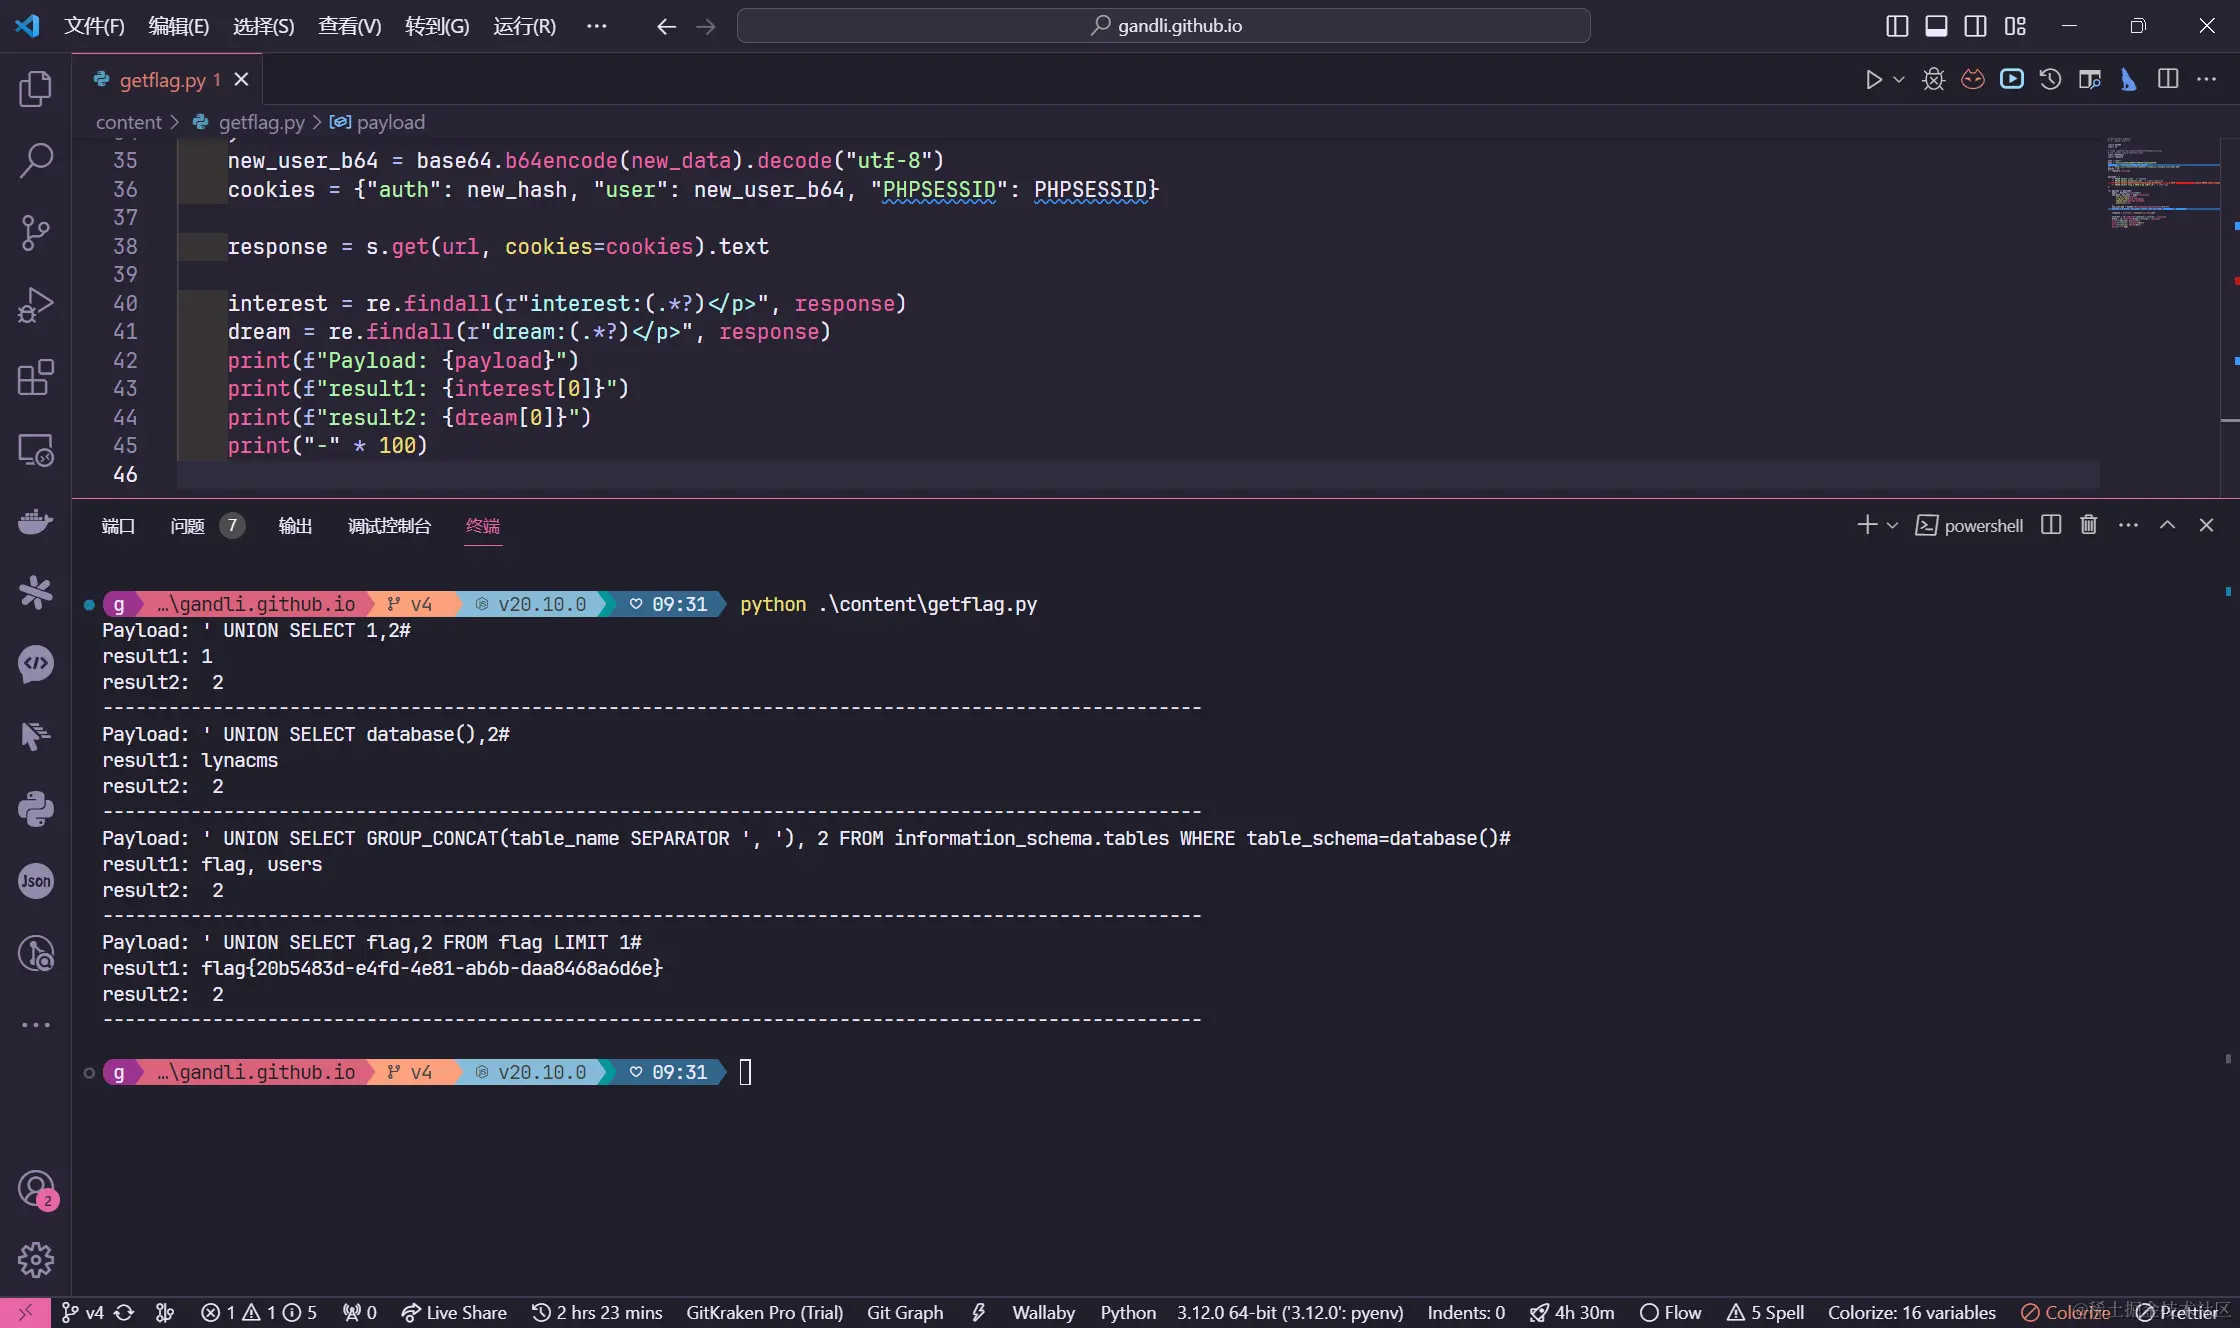Viewport: 2240px width, 1328px height.
Task: Switch to the 问题 tab in the panel
Action: click(186, 525)
